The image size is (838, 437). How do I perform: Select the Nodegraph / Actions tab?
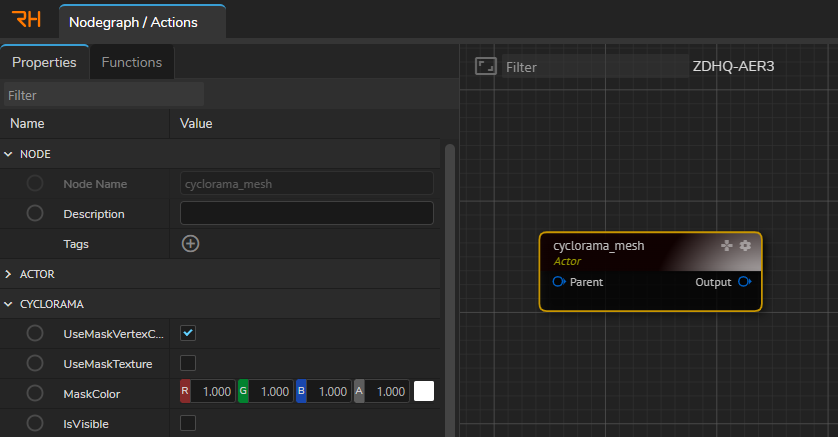133,22
